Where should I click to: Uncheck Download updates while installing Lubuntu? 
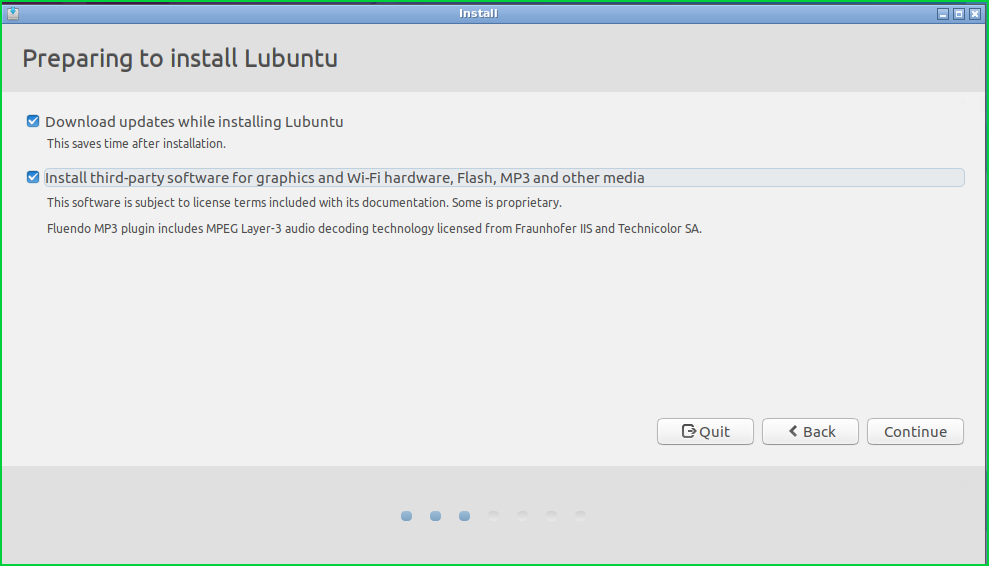33,121
